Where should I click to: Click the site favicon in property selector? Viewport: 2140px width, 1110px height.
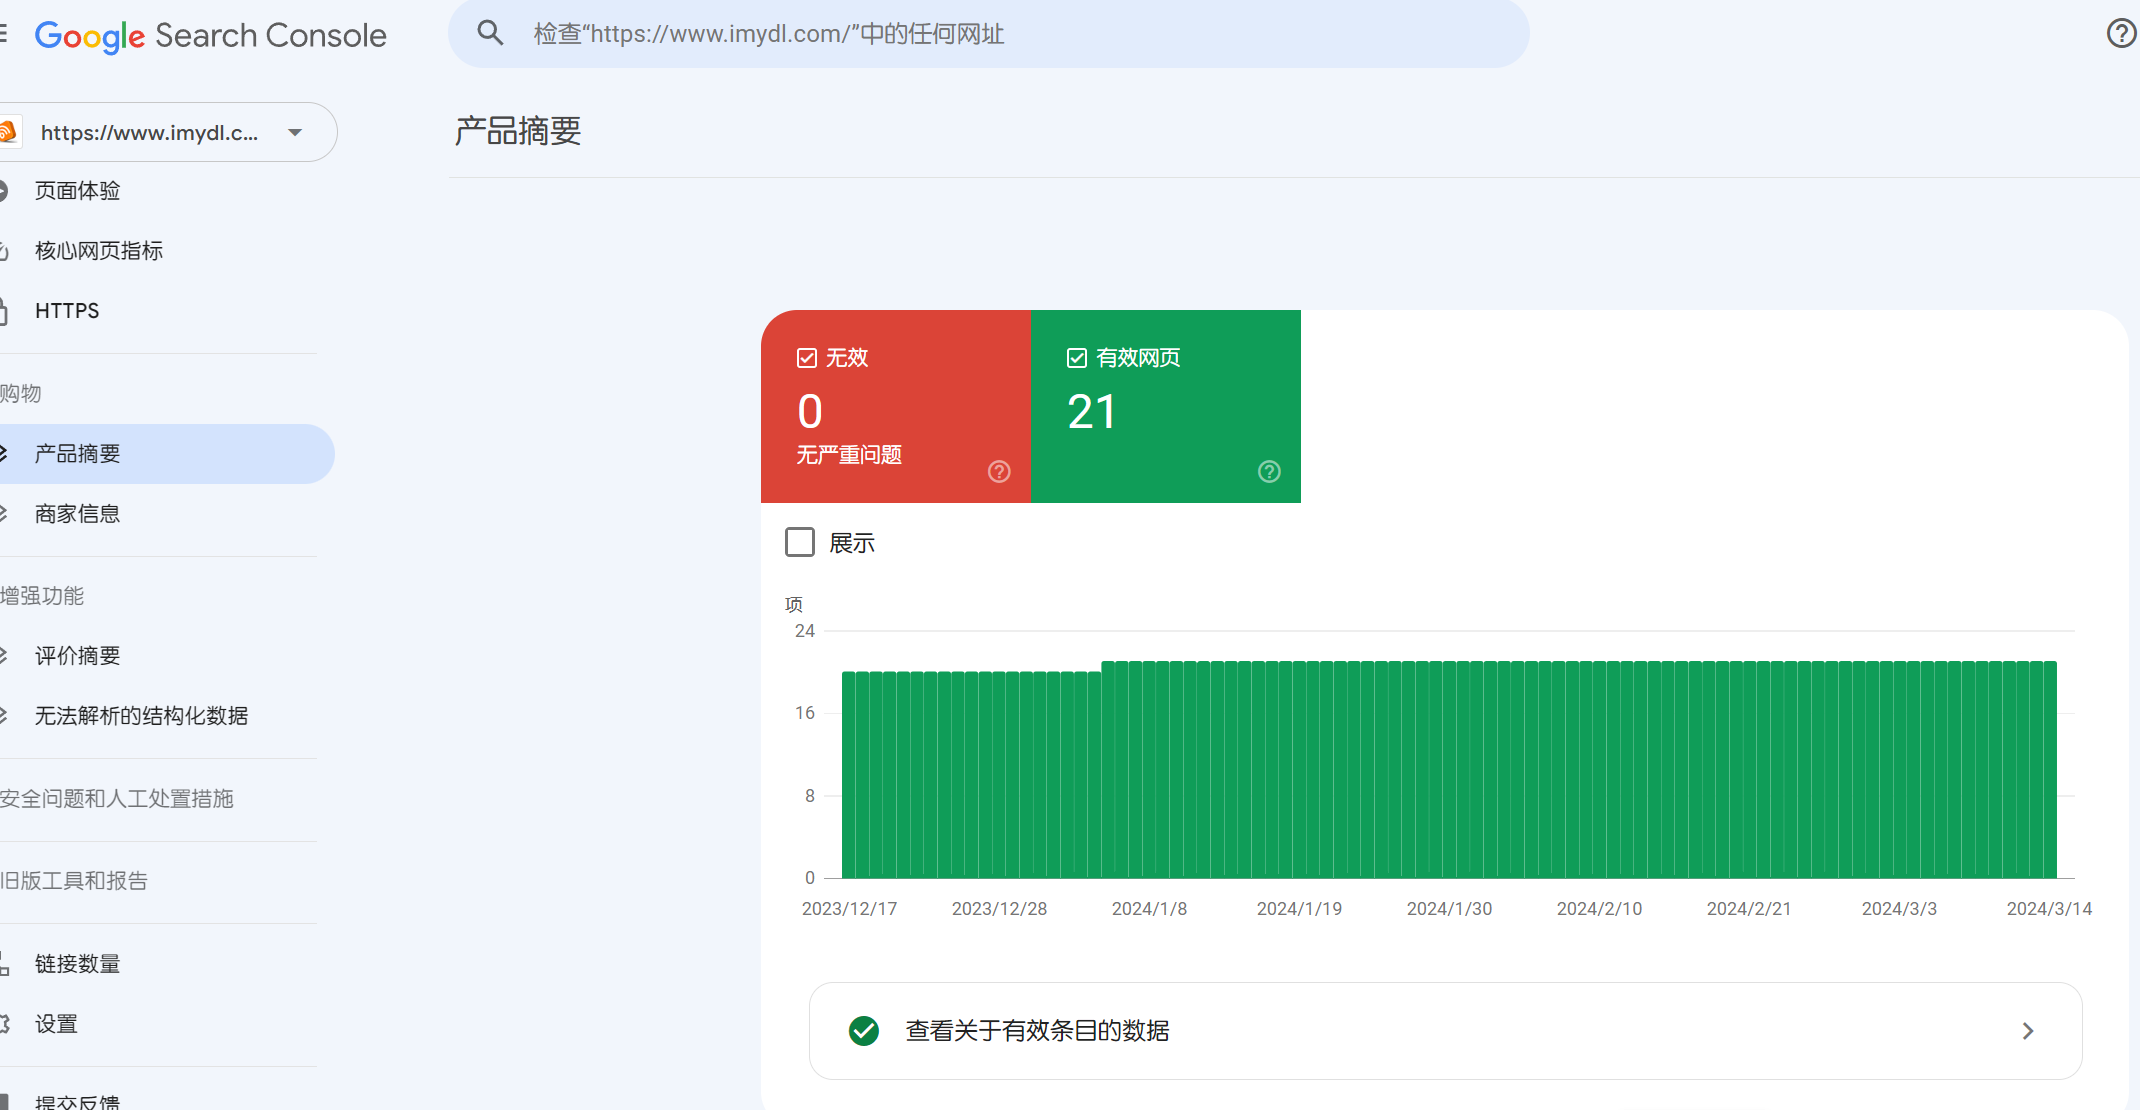[x=8, y=132]
